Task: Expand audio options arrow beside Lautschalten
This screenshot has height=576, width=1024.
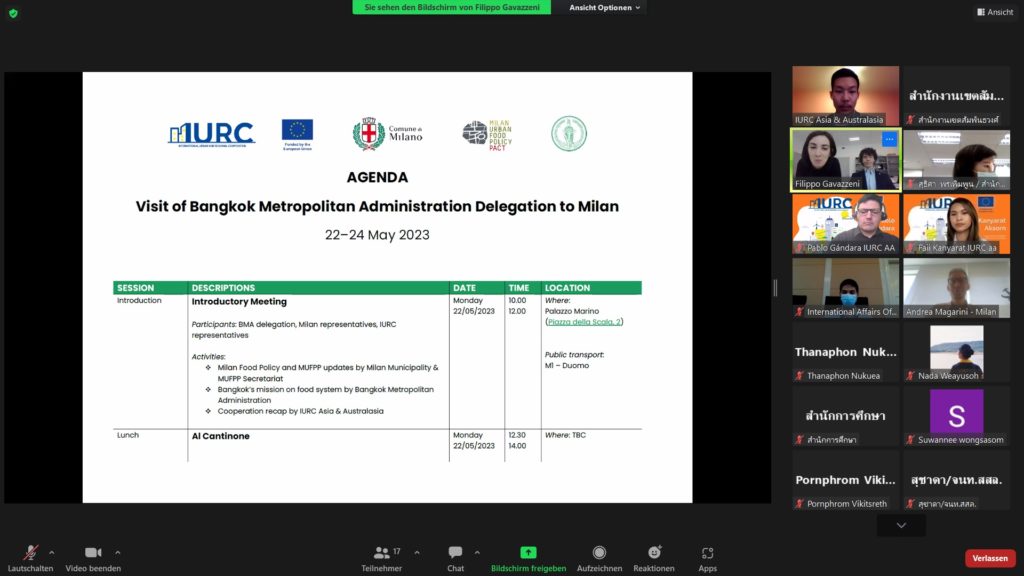Action: coord(52,552)
